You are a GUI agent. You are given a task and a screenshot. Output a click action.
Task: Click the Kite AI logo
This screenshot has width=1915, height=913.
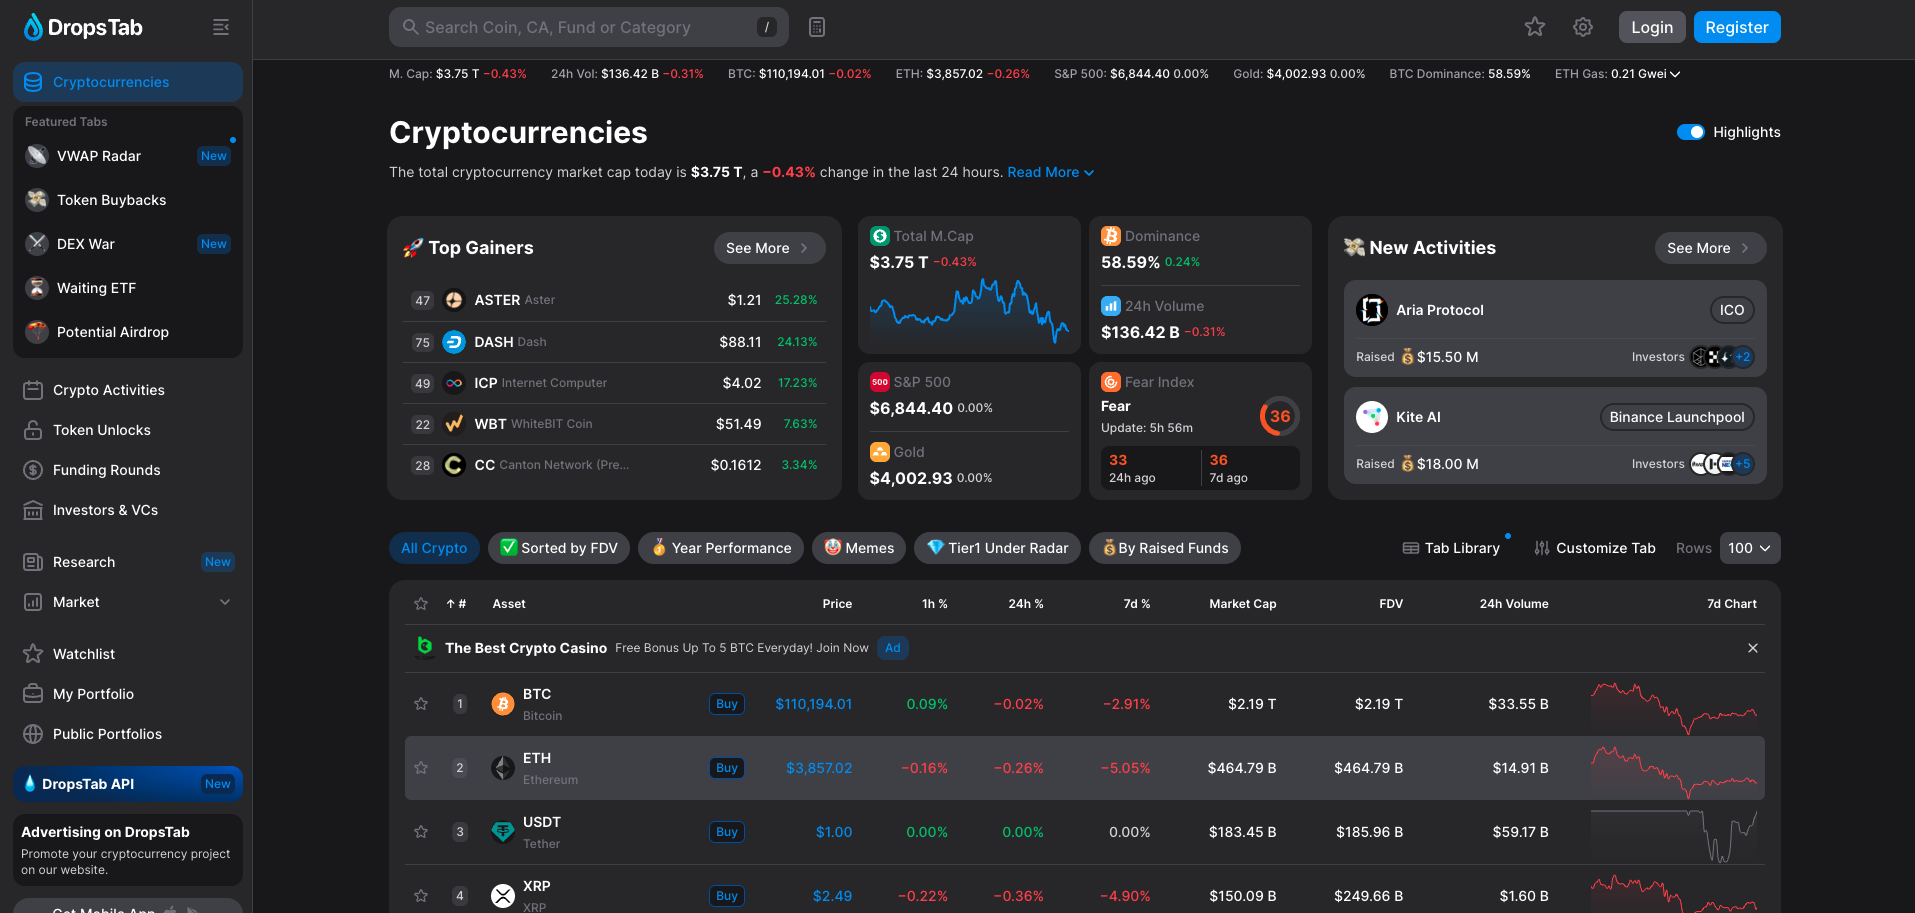click(x=1372, y=417)
